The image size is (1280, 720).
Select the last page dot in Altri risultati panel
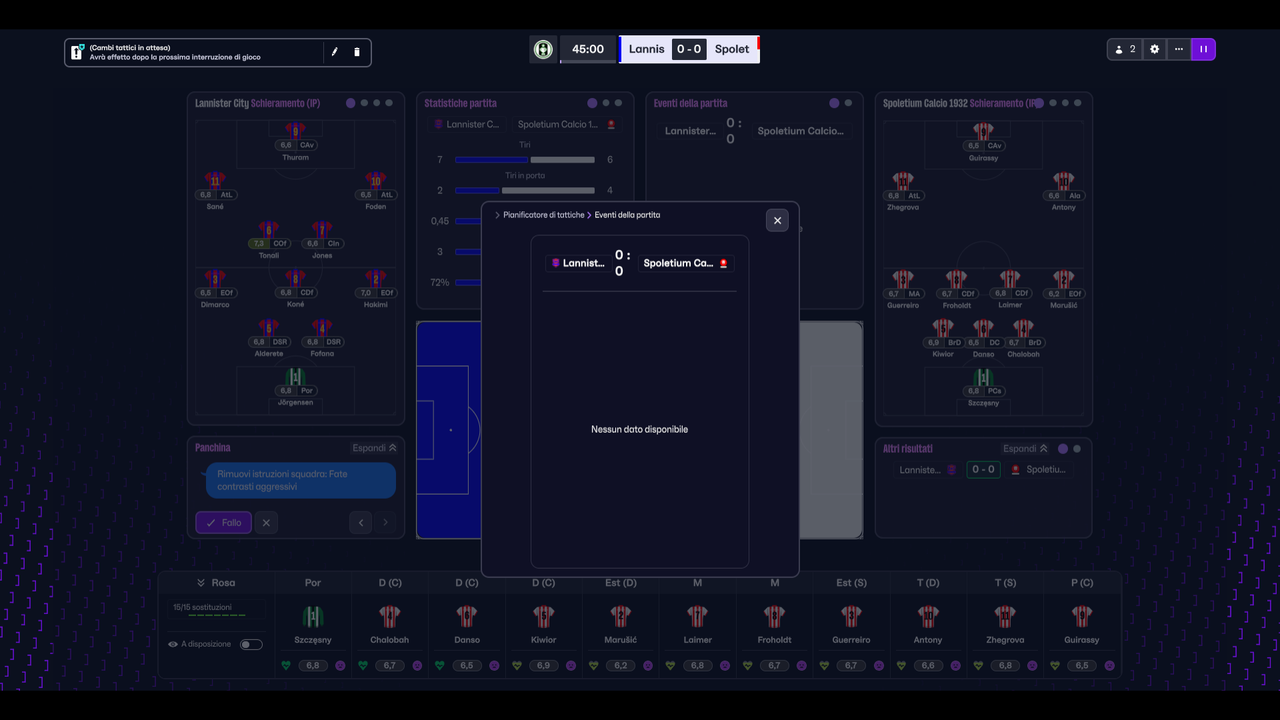click(1078, 449)
